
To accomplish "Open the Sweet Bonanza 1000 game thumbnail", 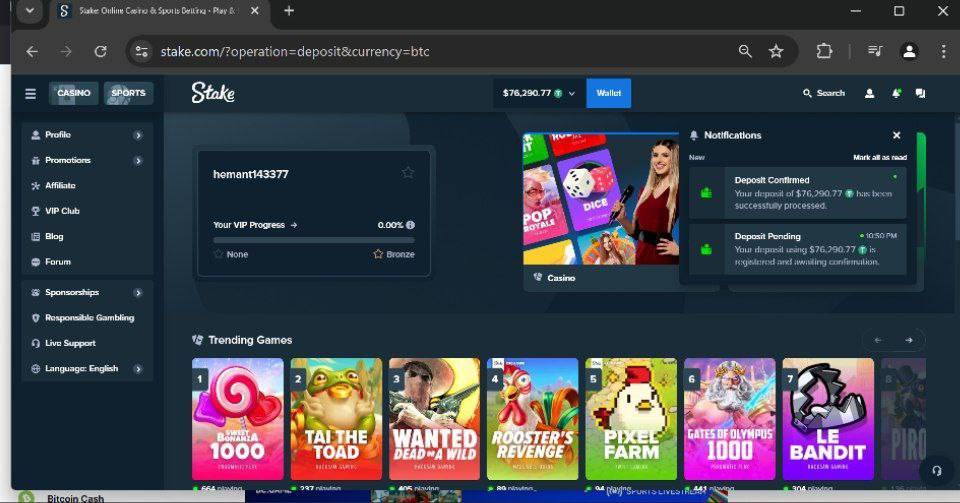I will [238, 420].
